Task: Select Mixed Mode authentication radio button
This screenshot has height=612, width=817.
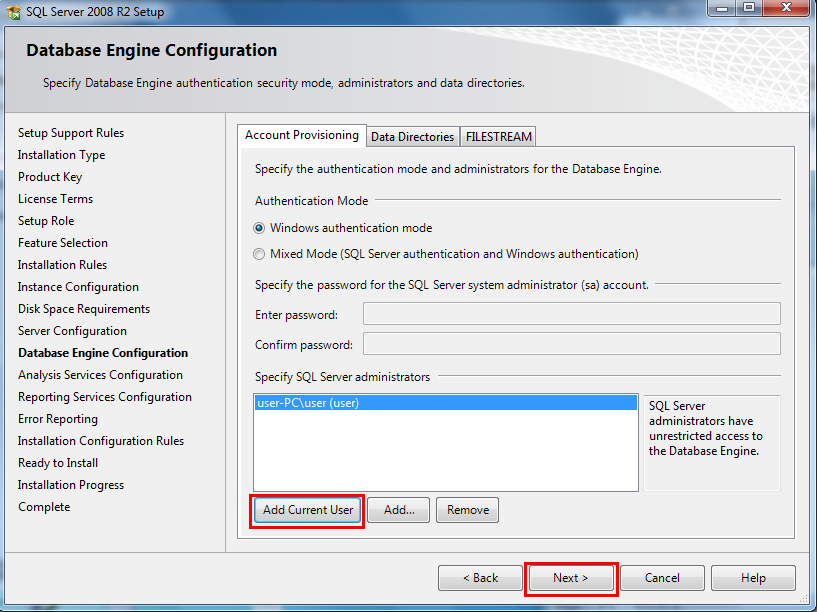Action: (x=259, y=254)
